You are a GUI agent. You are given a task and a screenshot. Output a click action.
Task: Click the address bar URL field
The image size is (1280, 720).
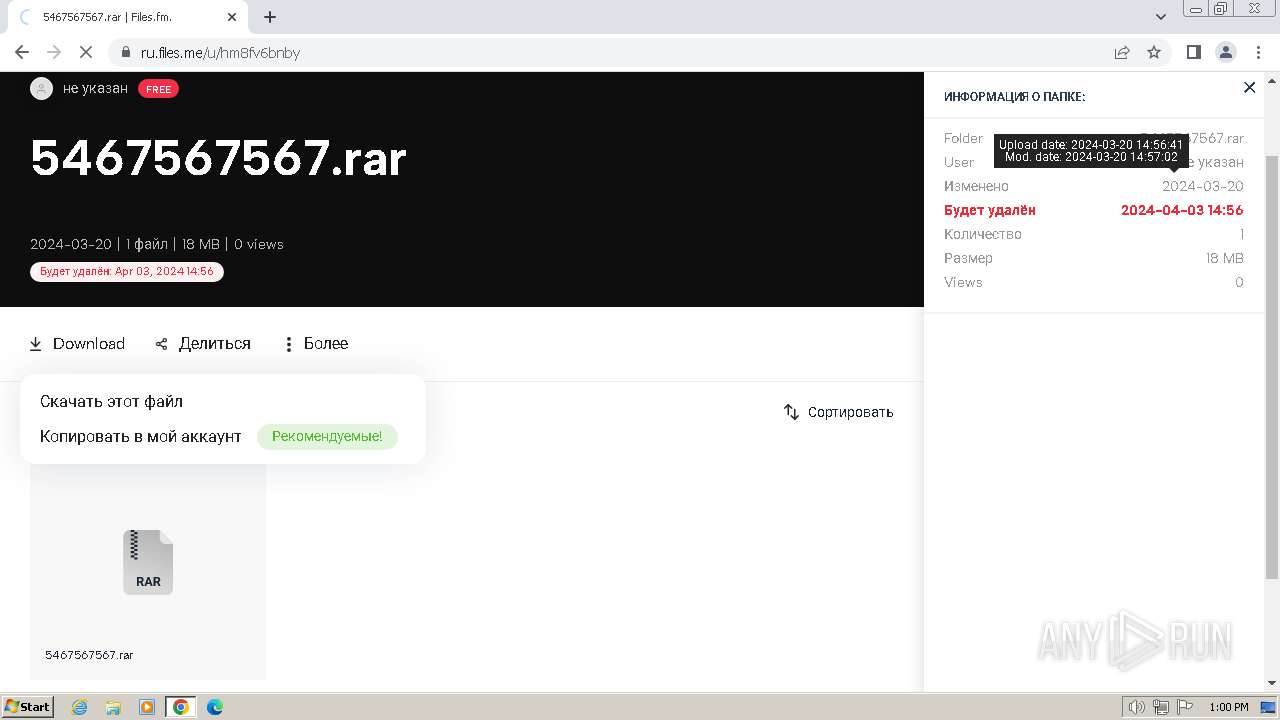610,53
